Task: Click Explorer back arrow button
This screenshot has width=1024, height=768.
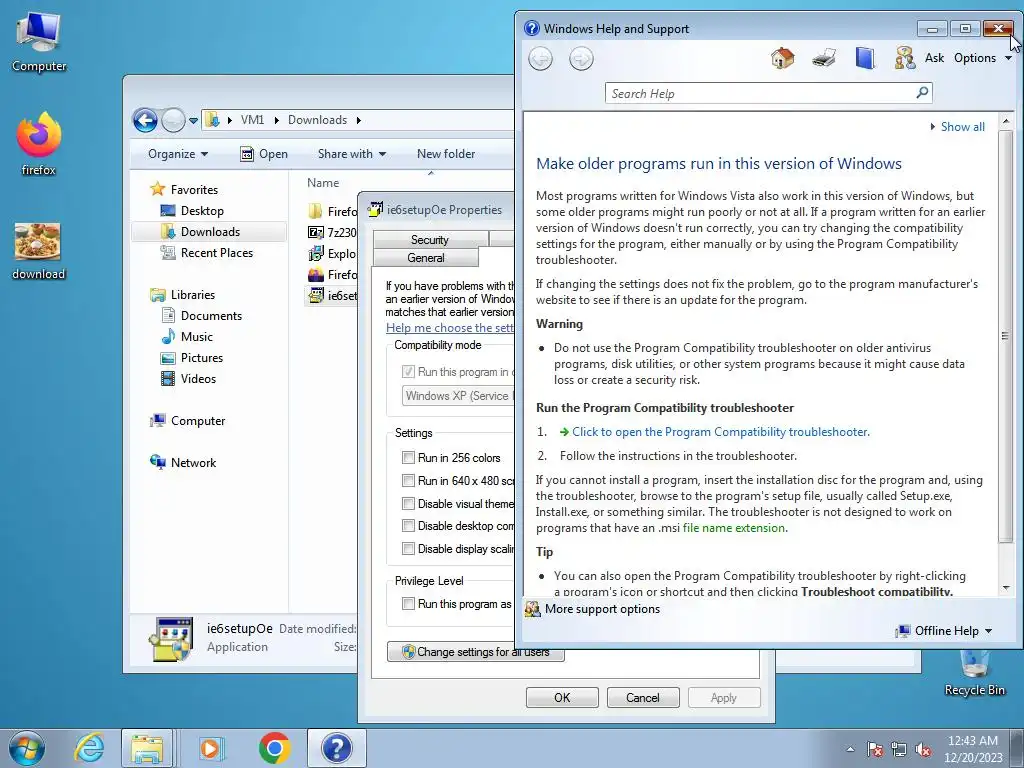Action: point(145,120)
